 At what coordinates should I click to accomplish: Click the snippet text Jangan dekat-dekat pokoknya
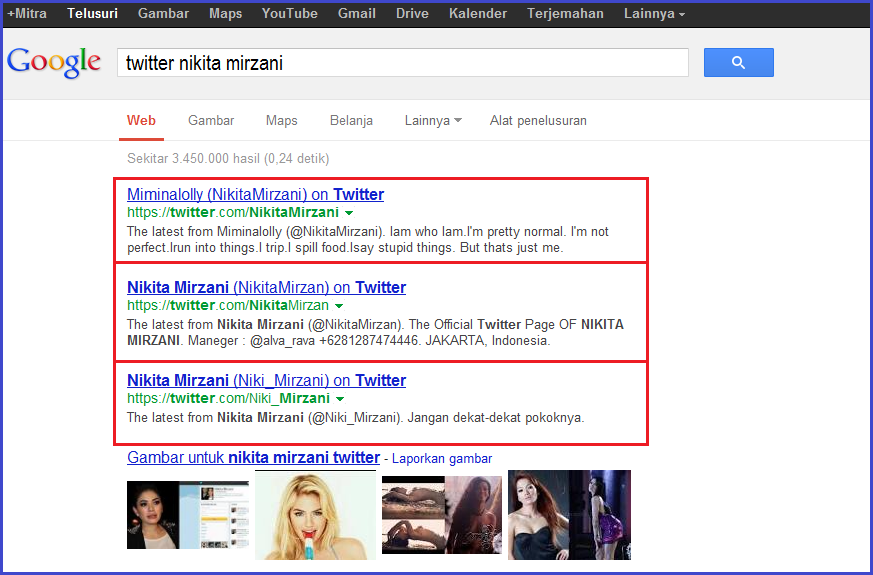[496, 417]
